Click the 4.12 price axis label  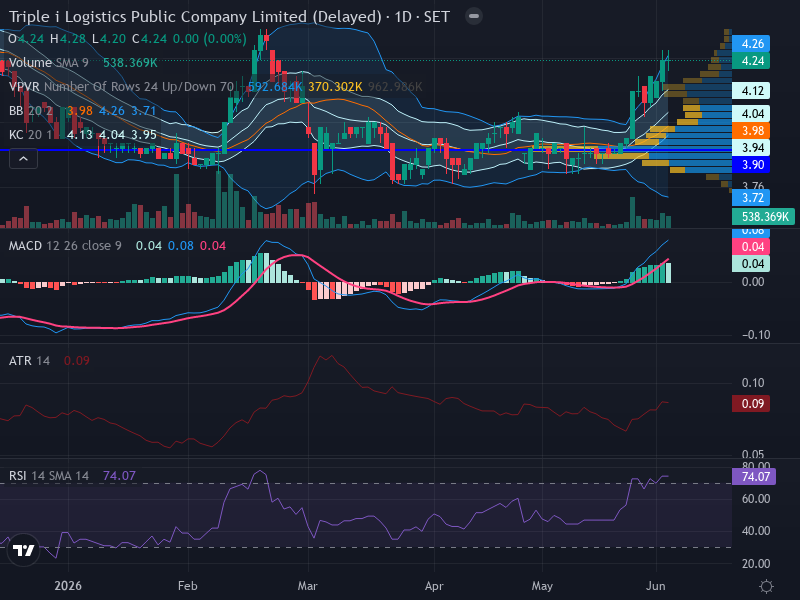coord(751,91)
